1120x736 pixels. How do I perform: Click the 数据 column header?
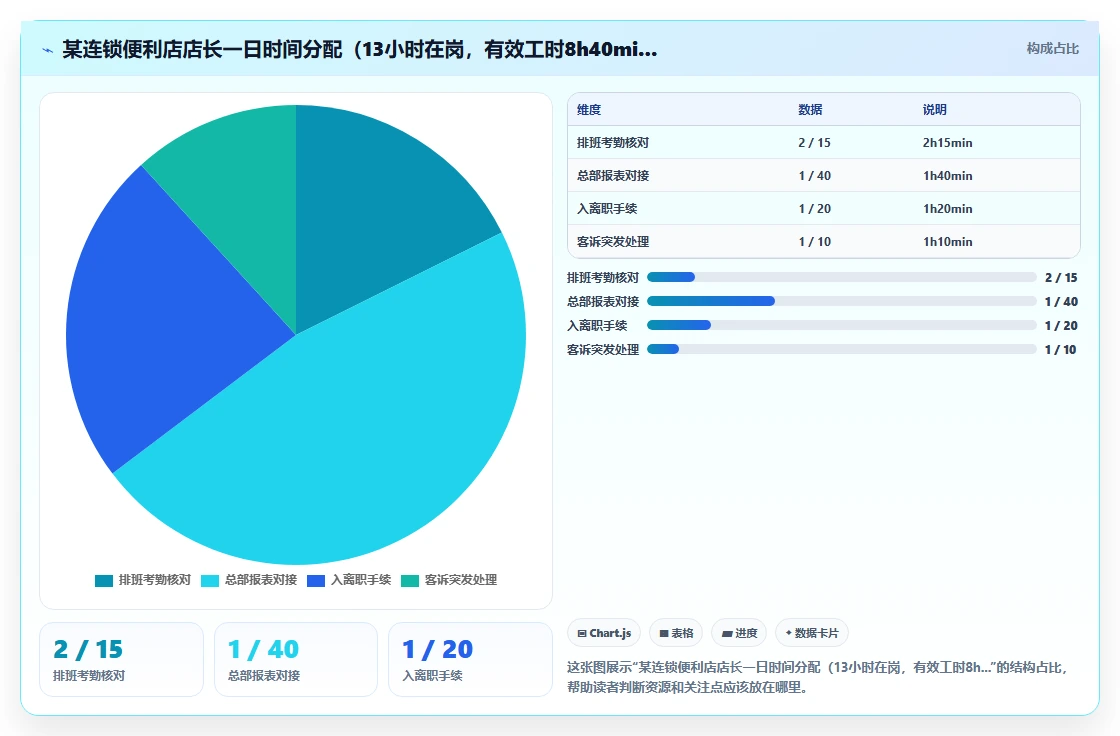pyautogui.click(x=810, y=109)
